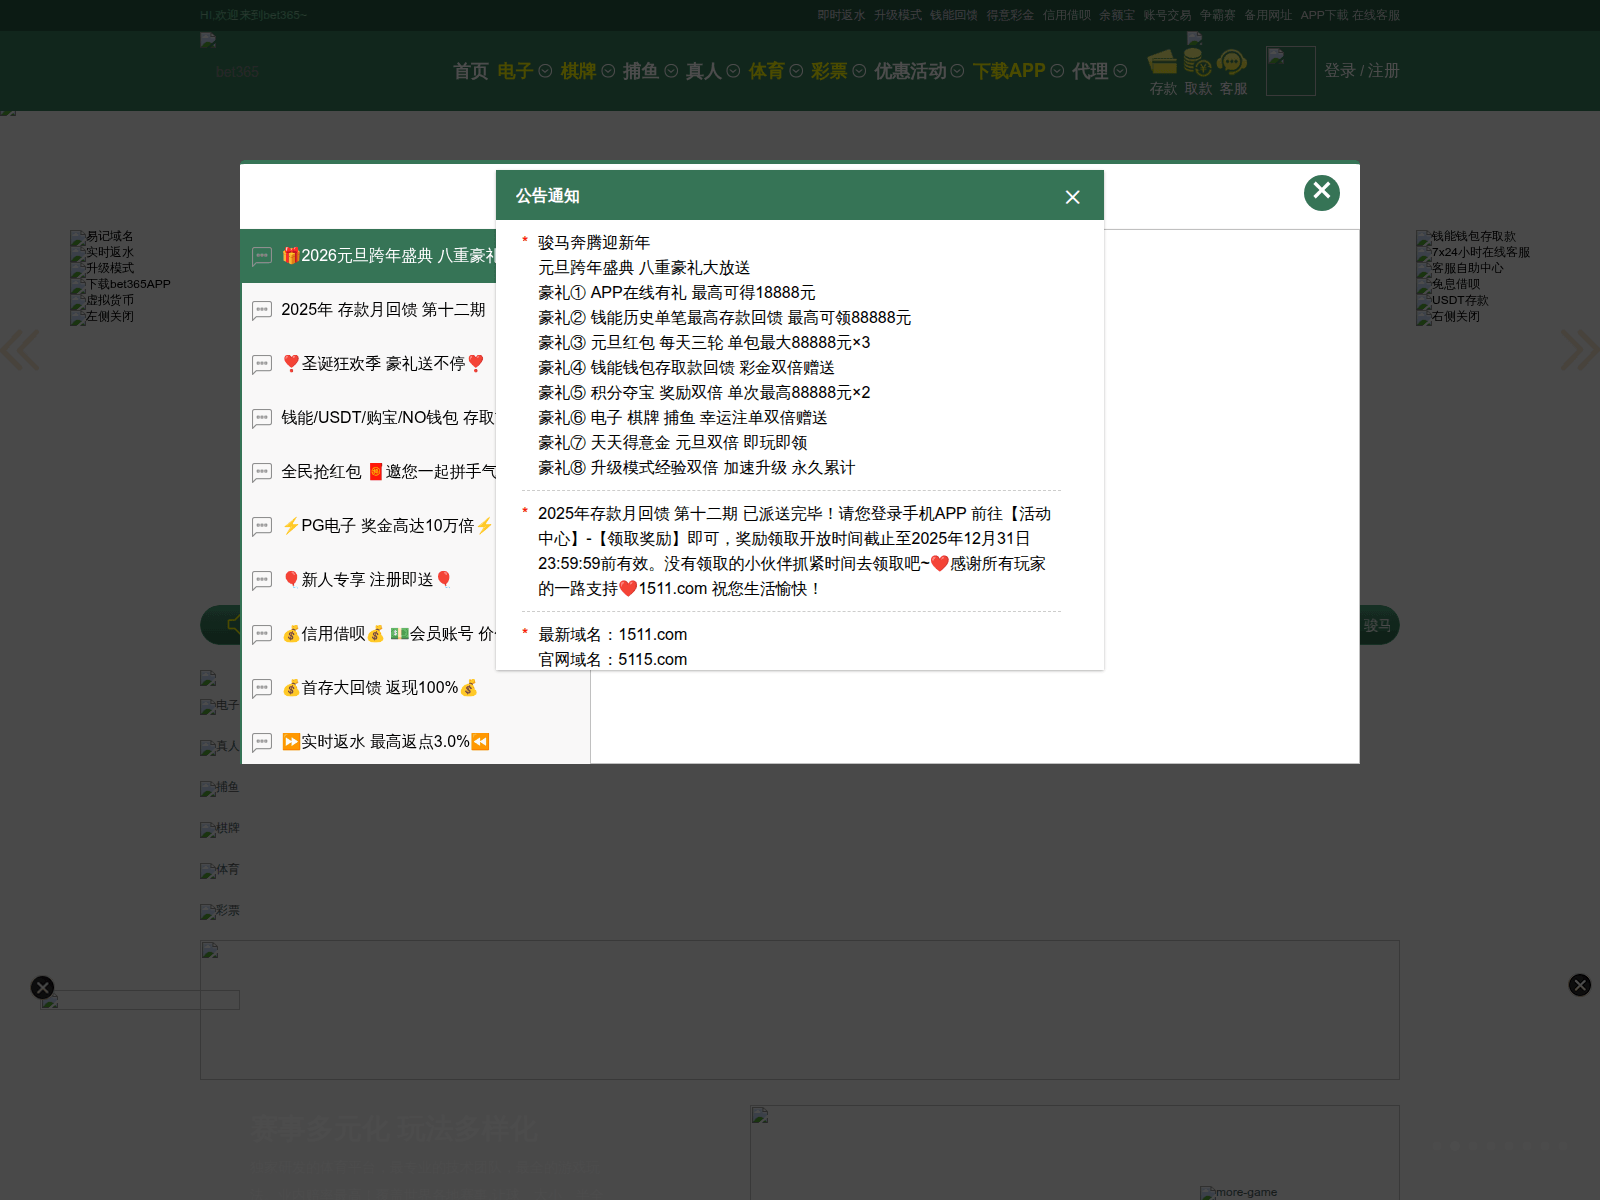Image resolution: width=1600 pixels, height=1200 pixels.
Task: Click 易记域名 left floating icon
Action: [102, 237]
